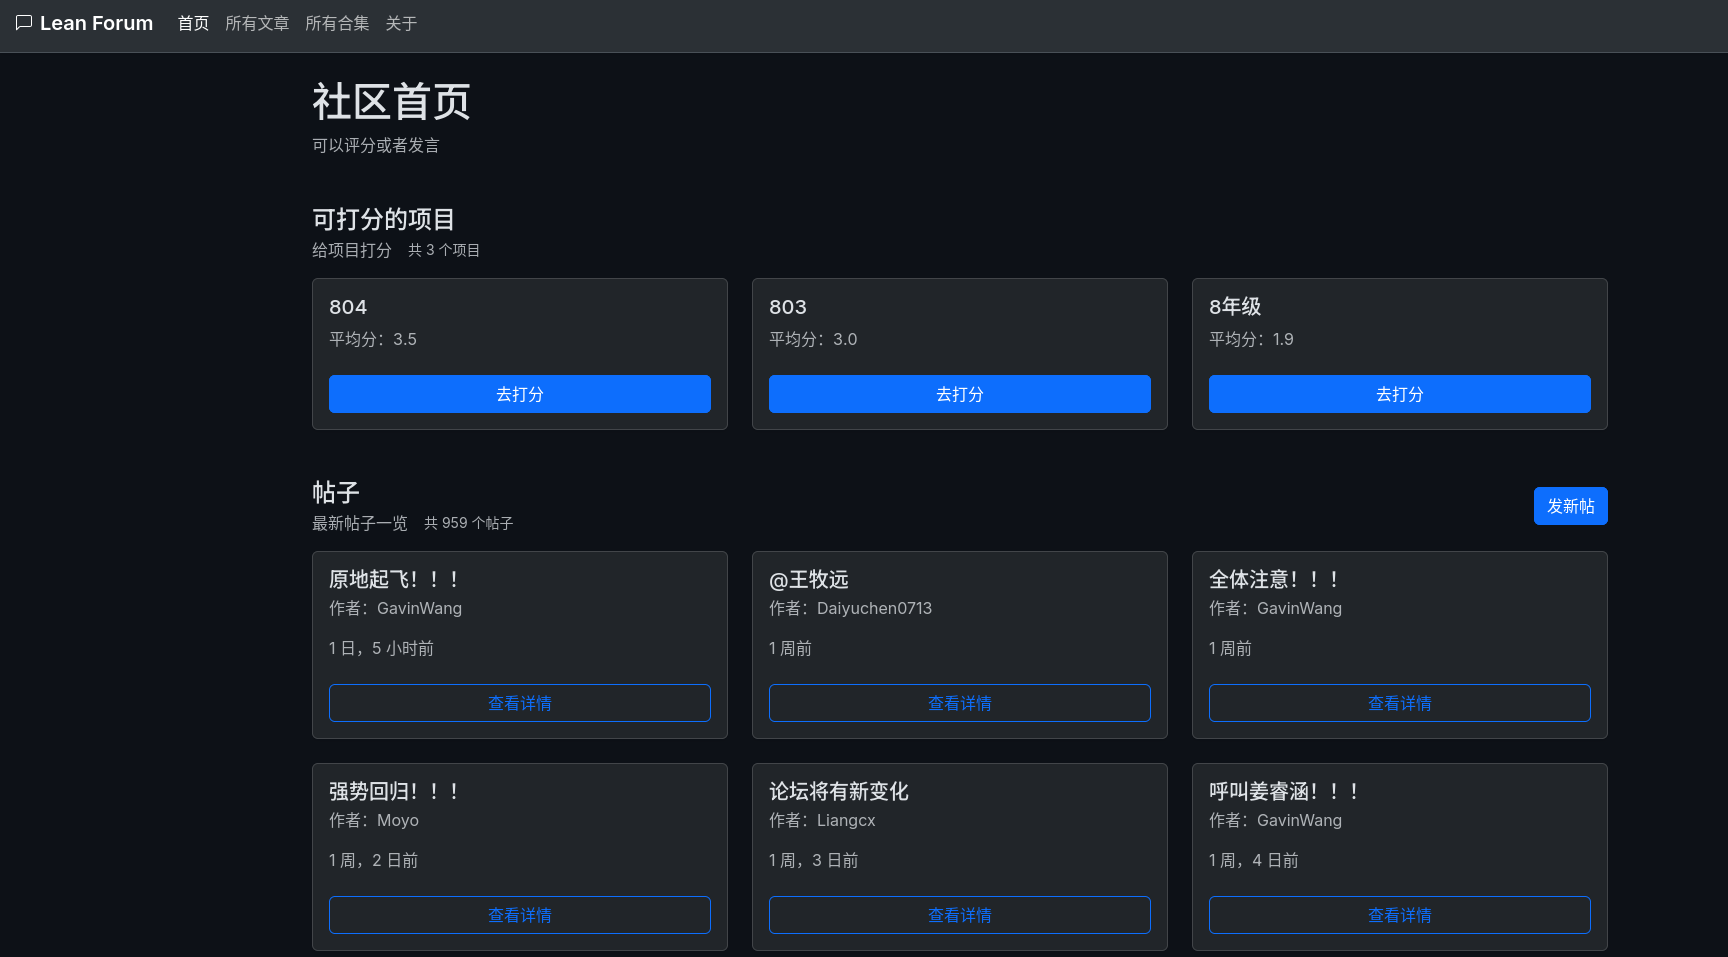Open 所有文章 navigation item
Viewport: 1728px width, 957px height.
257,23
